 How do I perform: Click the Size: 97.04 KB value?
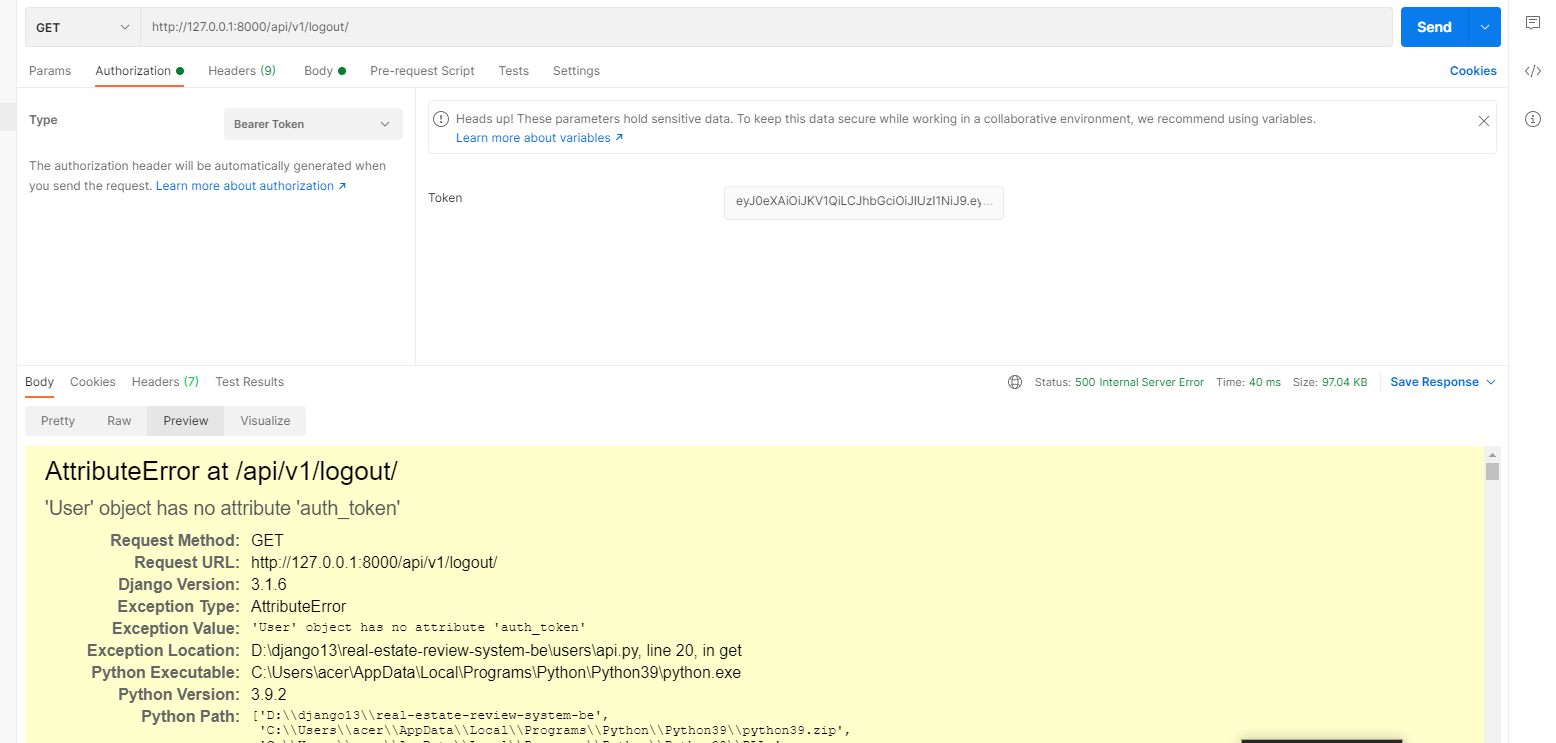tap(1344, 382)
